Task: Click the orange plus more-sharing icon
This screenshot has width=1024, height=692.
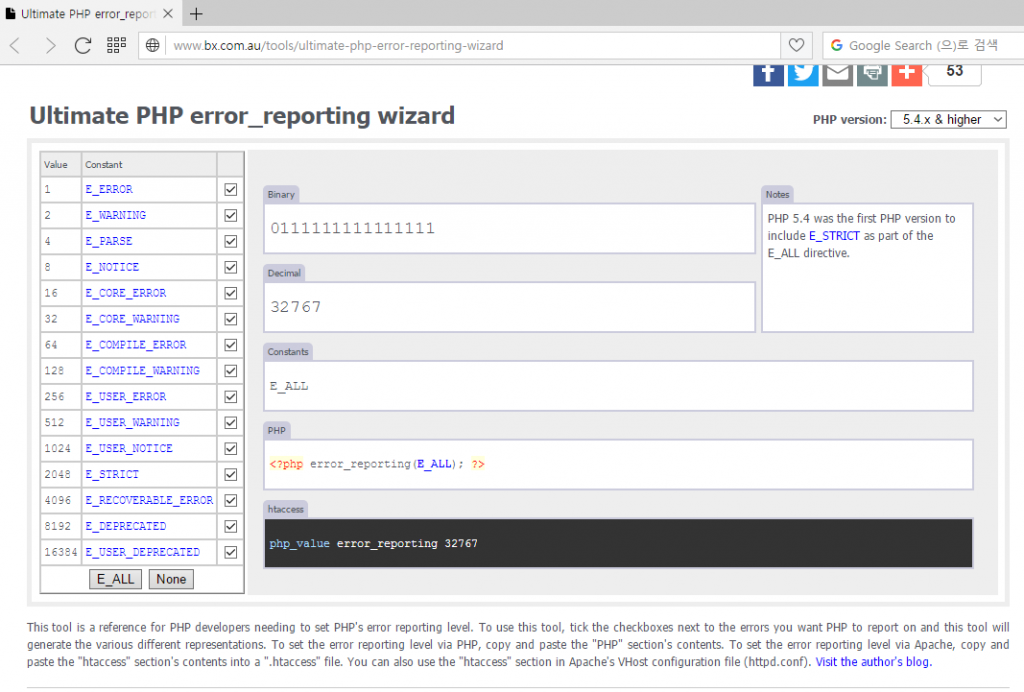Action: coord(906,73)
